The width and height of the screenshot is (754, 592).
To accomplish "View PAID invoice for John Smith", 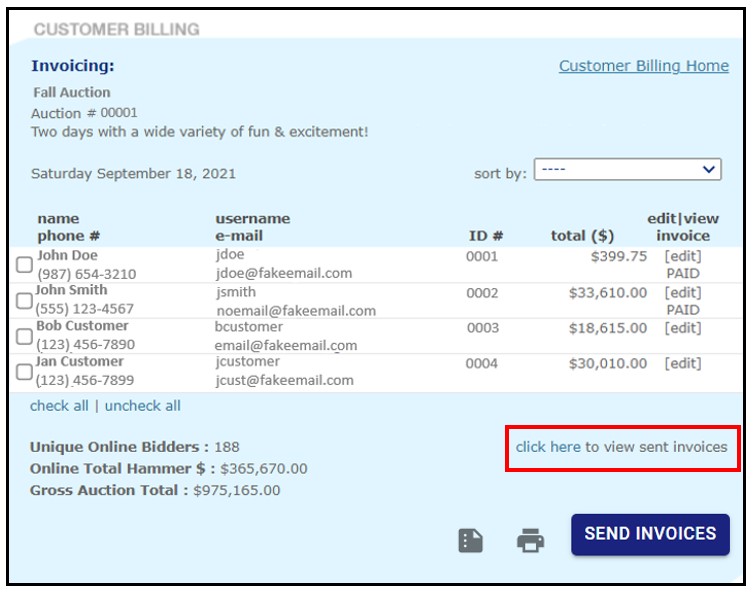I will pos(683,310).
